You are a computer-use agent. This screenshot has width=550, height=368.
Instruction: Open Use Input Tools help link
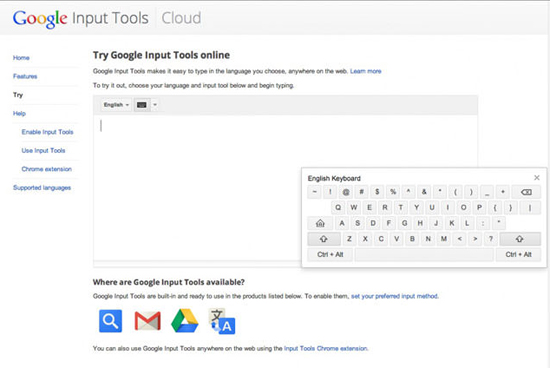[43, 151]
